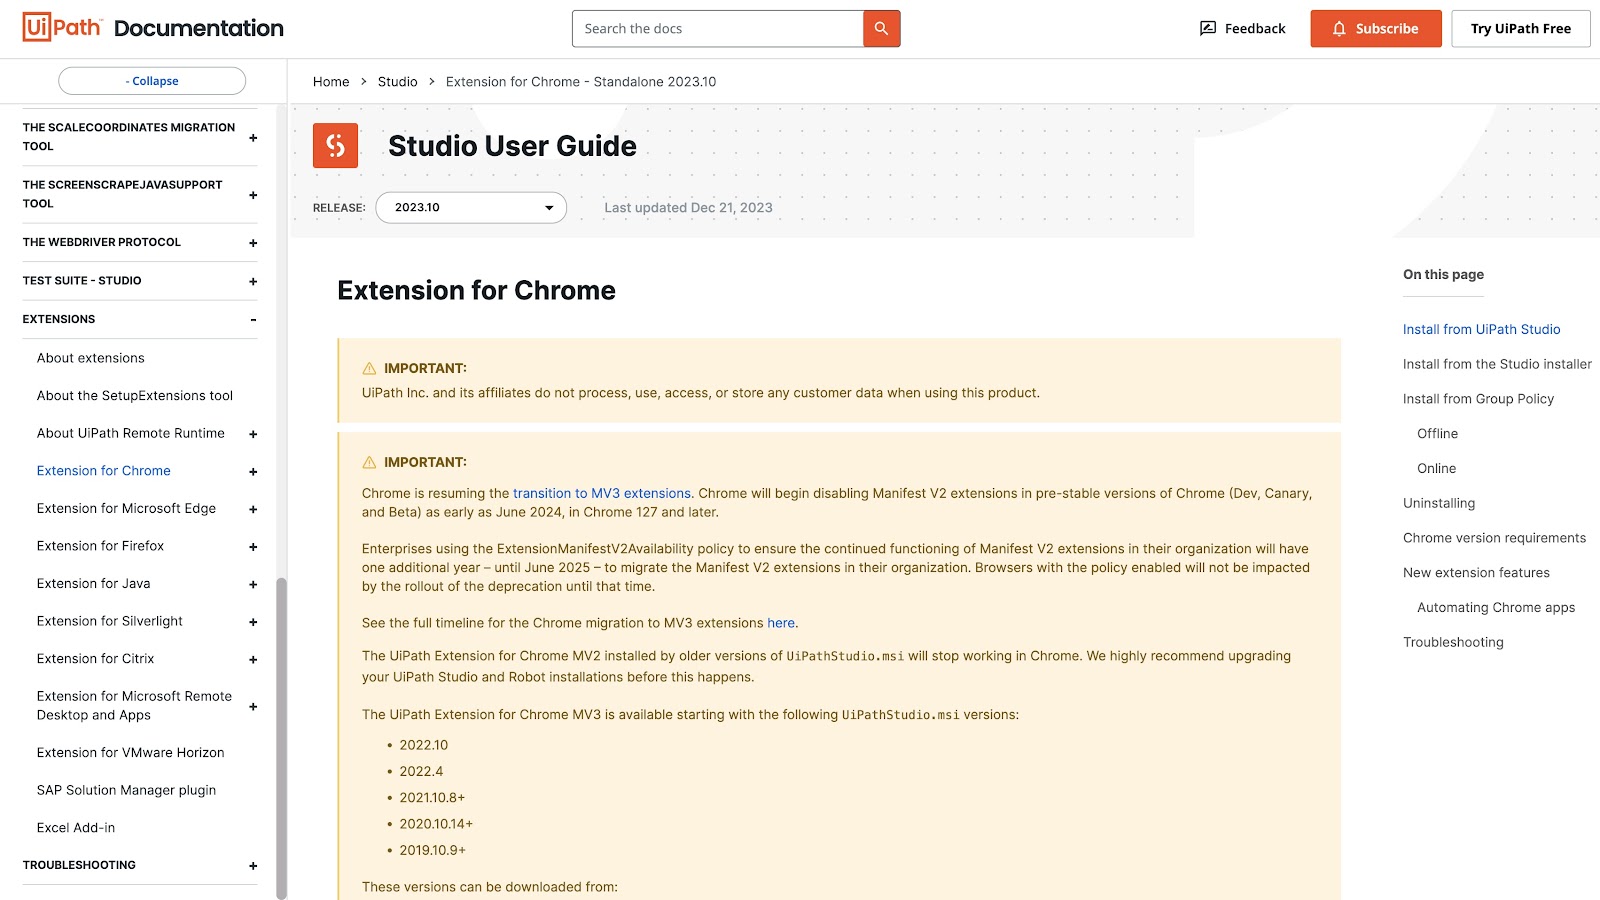Viewport: 1600px width, 900px height.
Task: Click the orange search magnifier icon
Action: [880, 28]
